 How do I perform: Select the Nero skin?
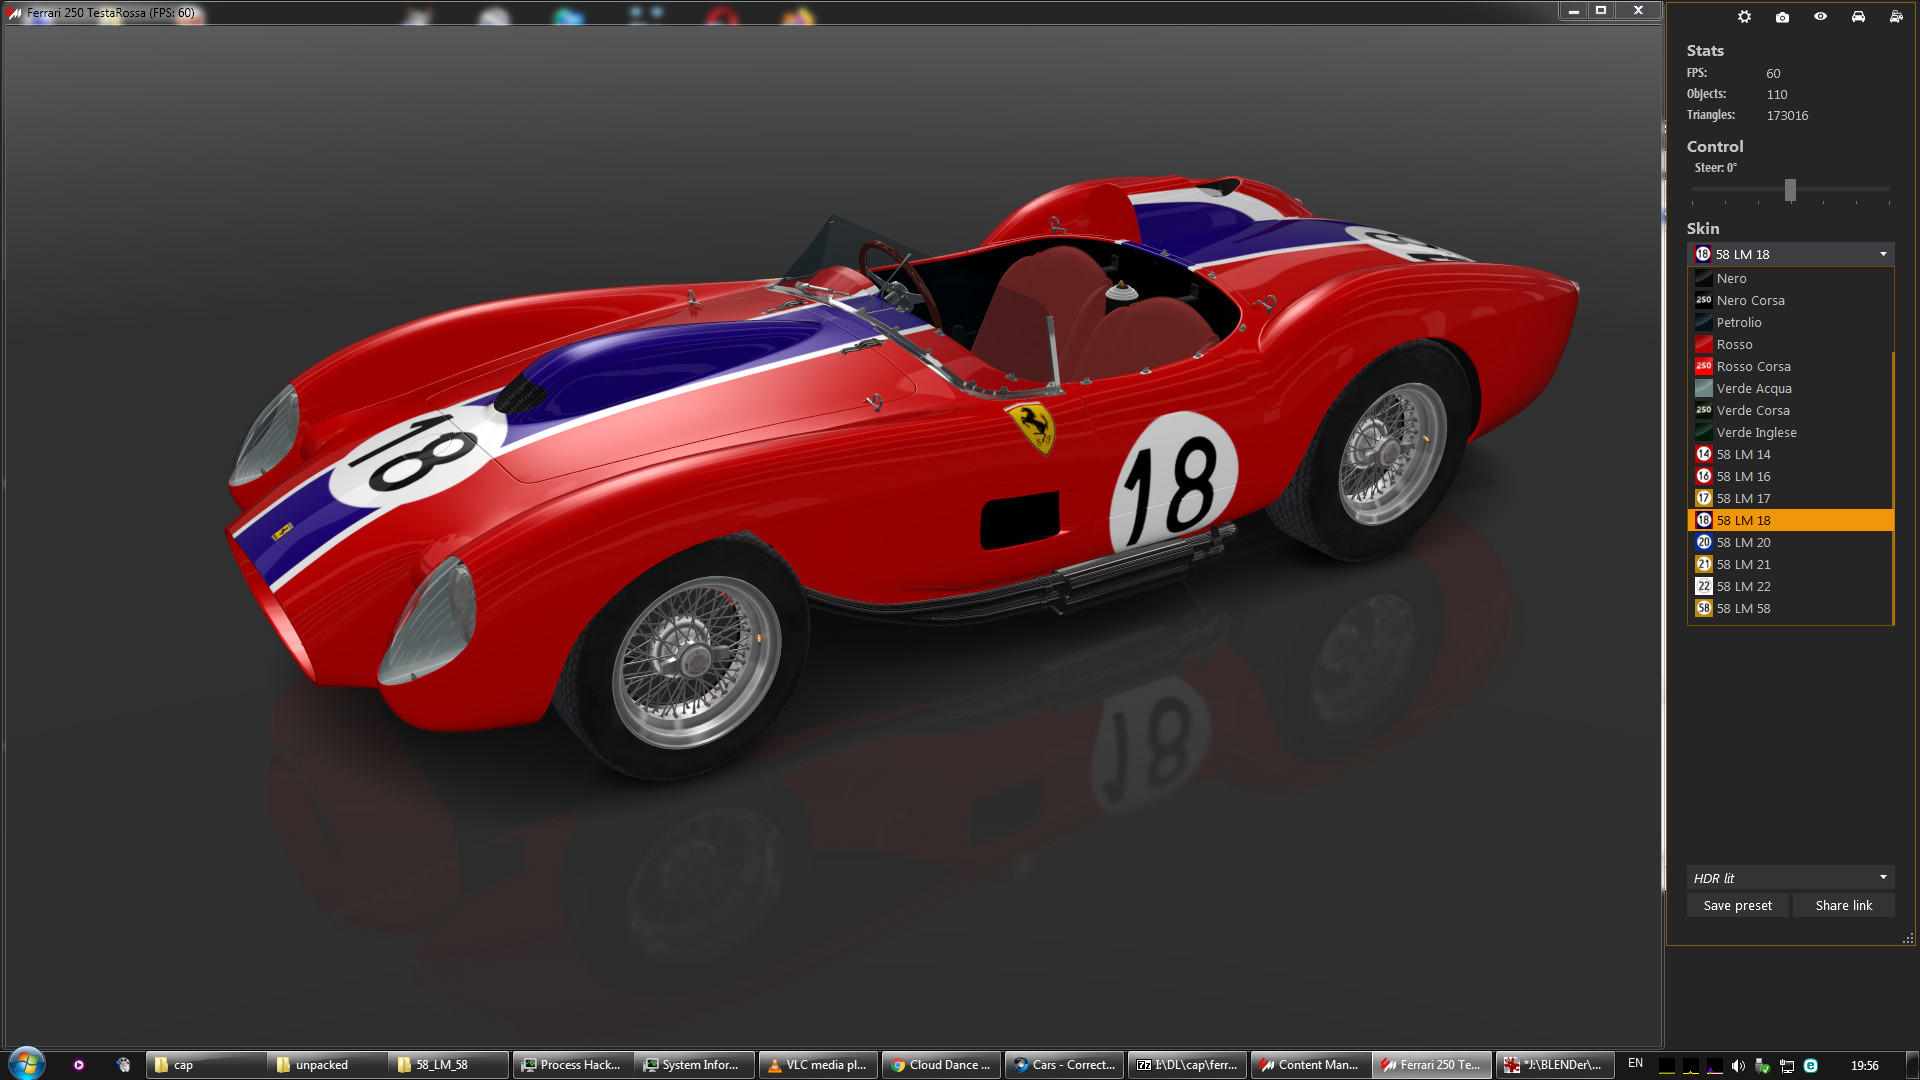pyautogui.click(x=1790, y=279)
